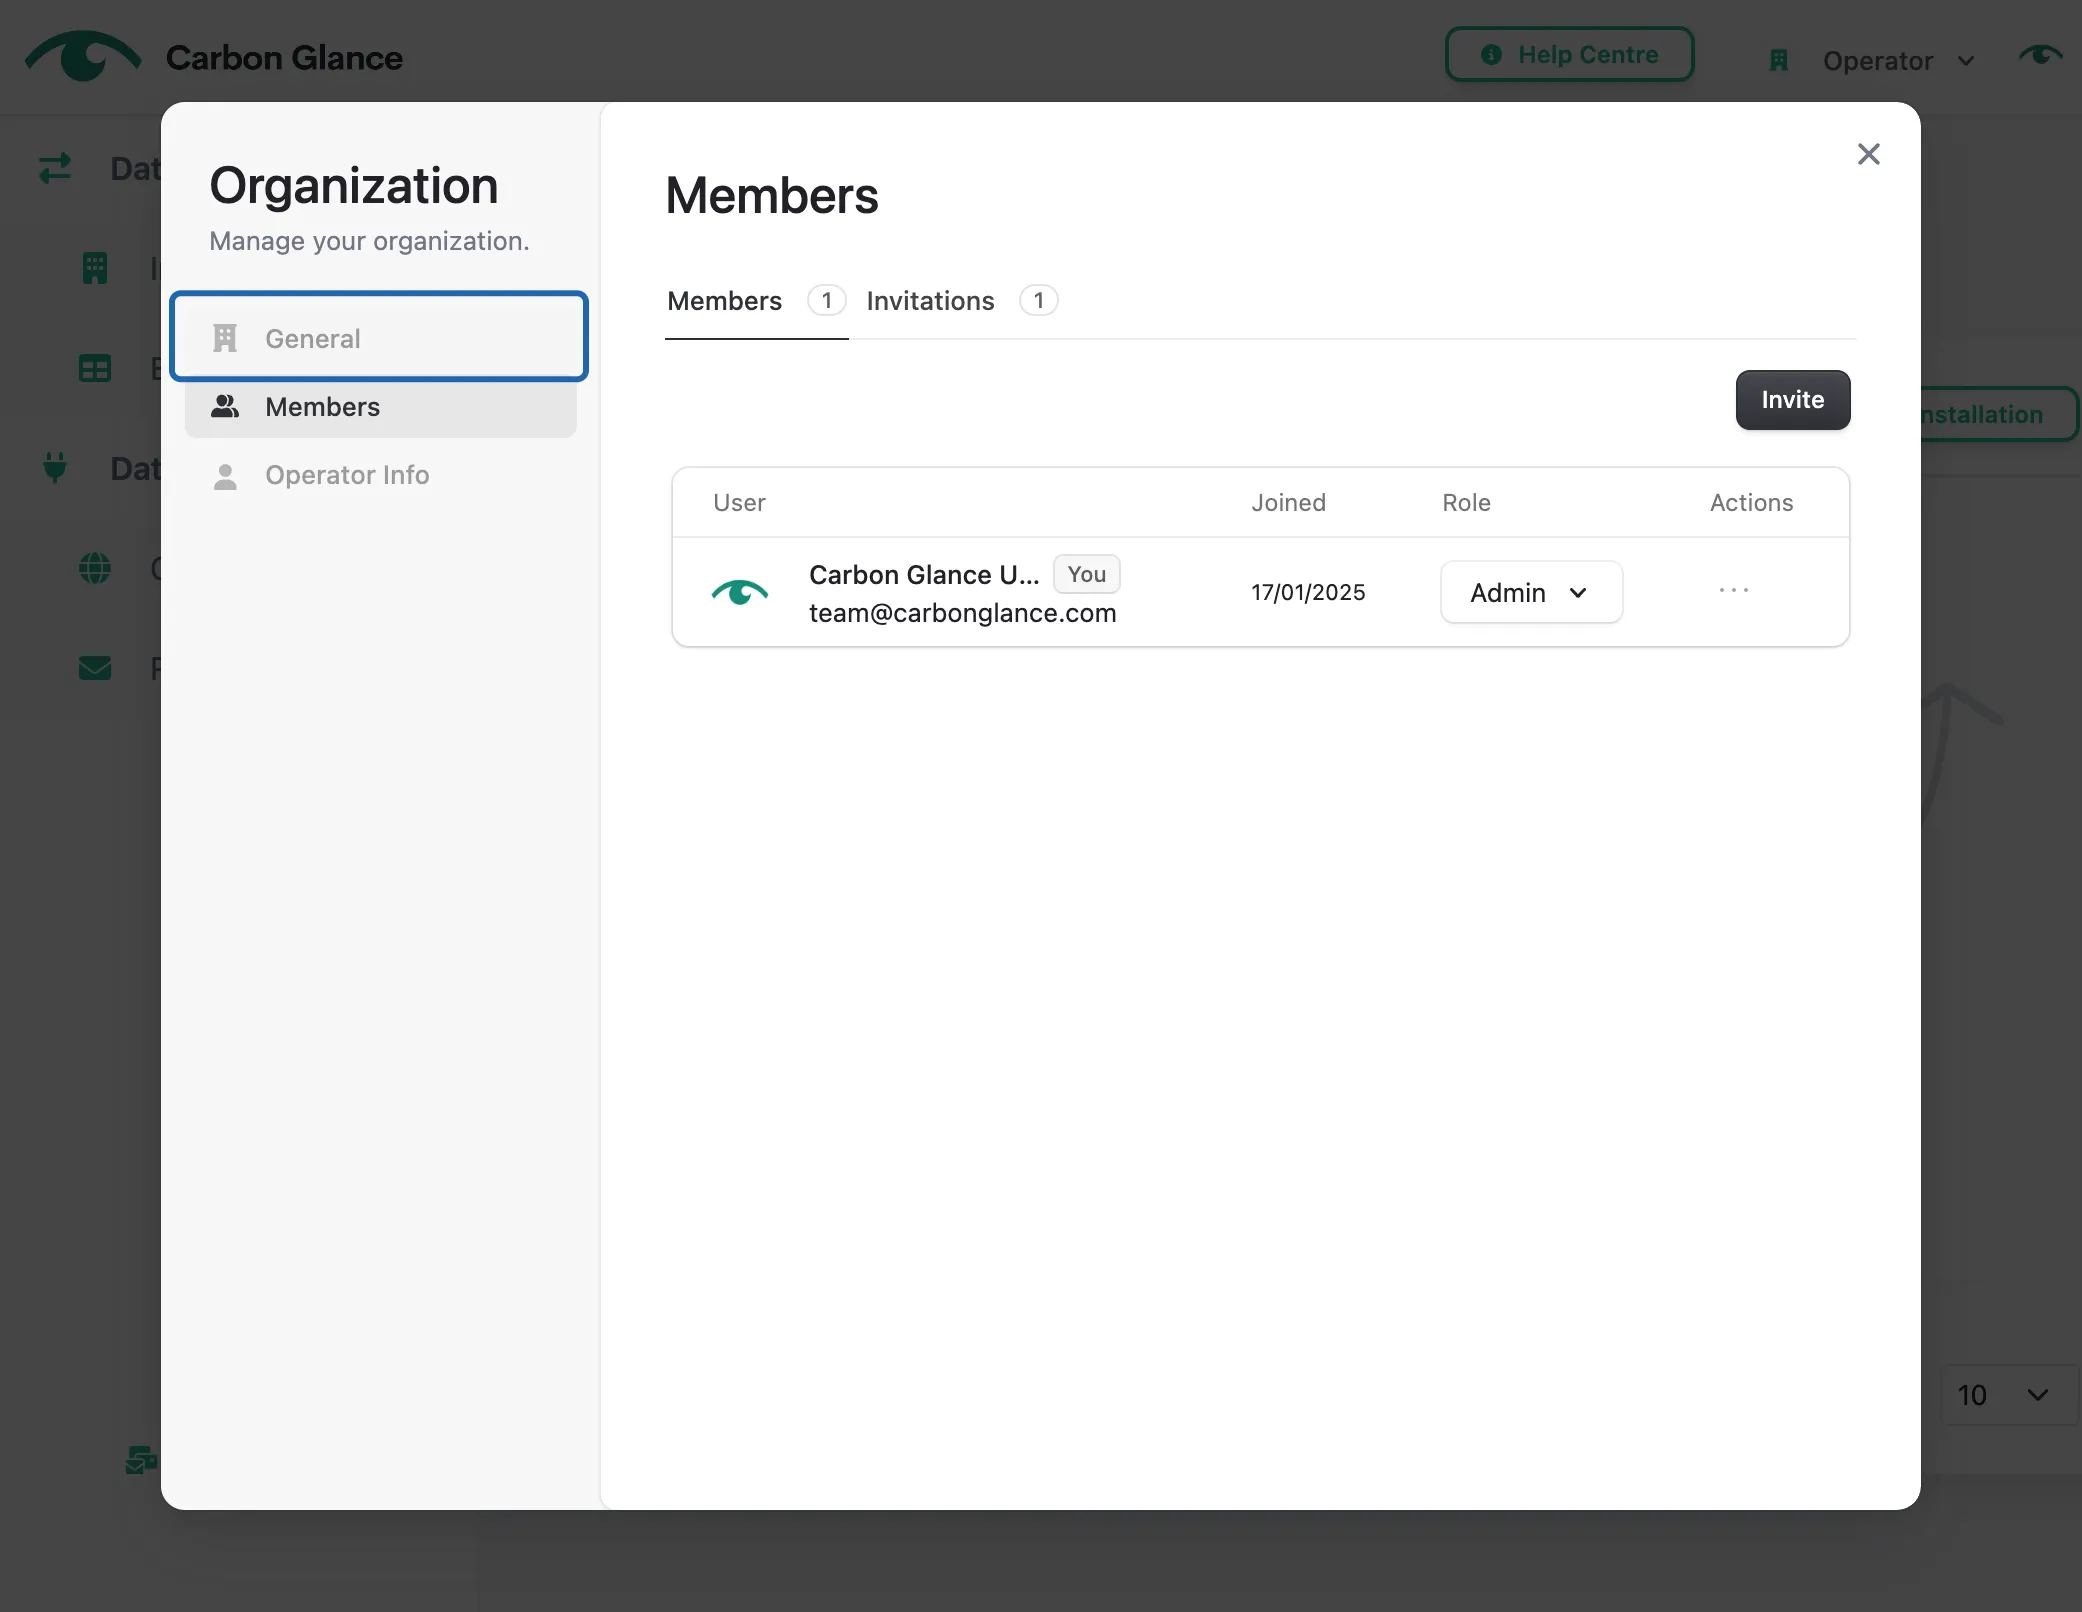This screenshot has height=1612, width=2082.
Task: Click the Actions column header
Action: pos(1751,502)
